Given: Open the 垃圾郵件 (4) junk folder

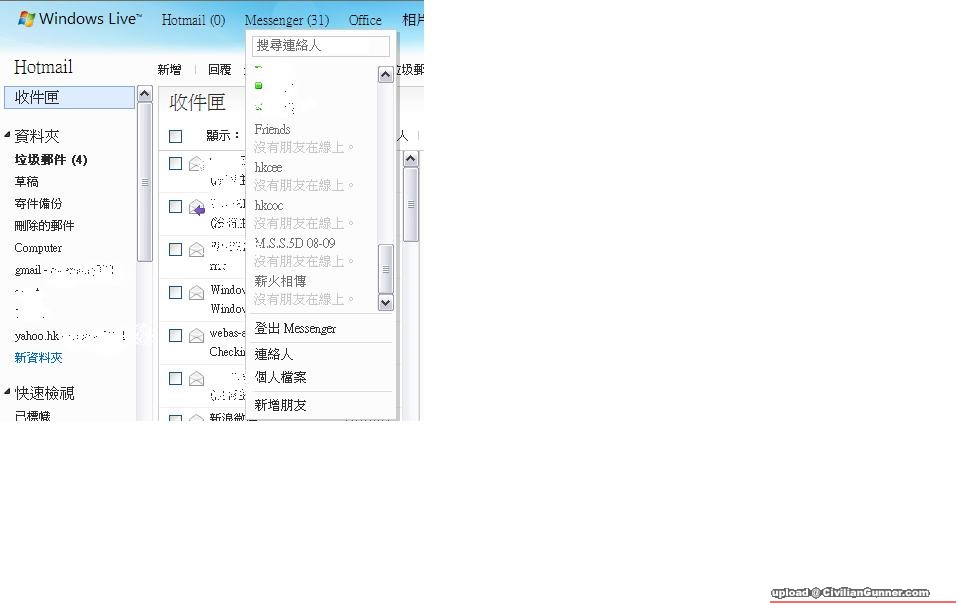Looking at the screenshot, I should coord(50,160).
